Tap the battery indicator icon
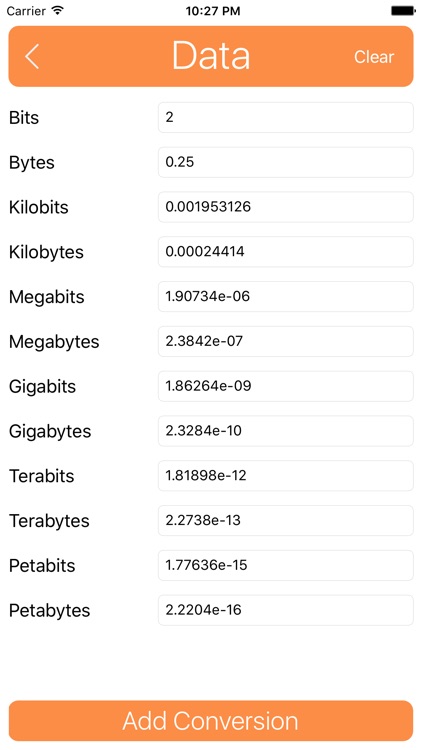Image resolution: width=422 pixels, height=750 pixels. (403, 11)
